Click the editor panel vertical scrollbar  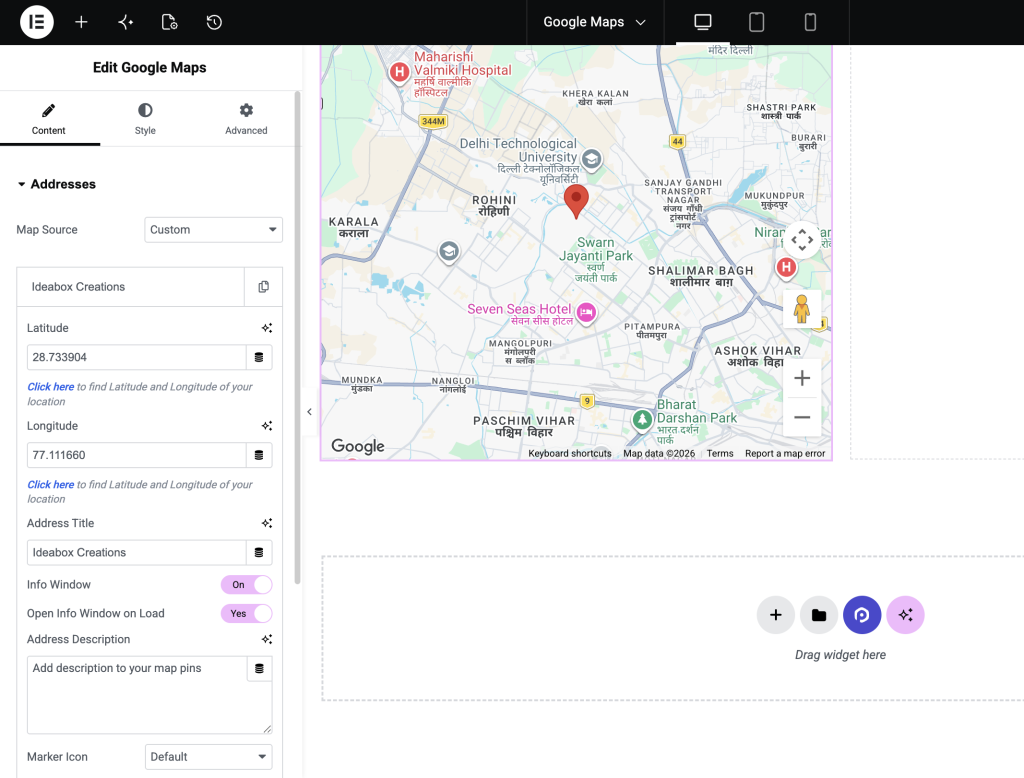pos(298,337)
